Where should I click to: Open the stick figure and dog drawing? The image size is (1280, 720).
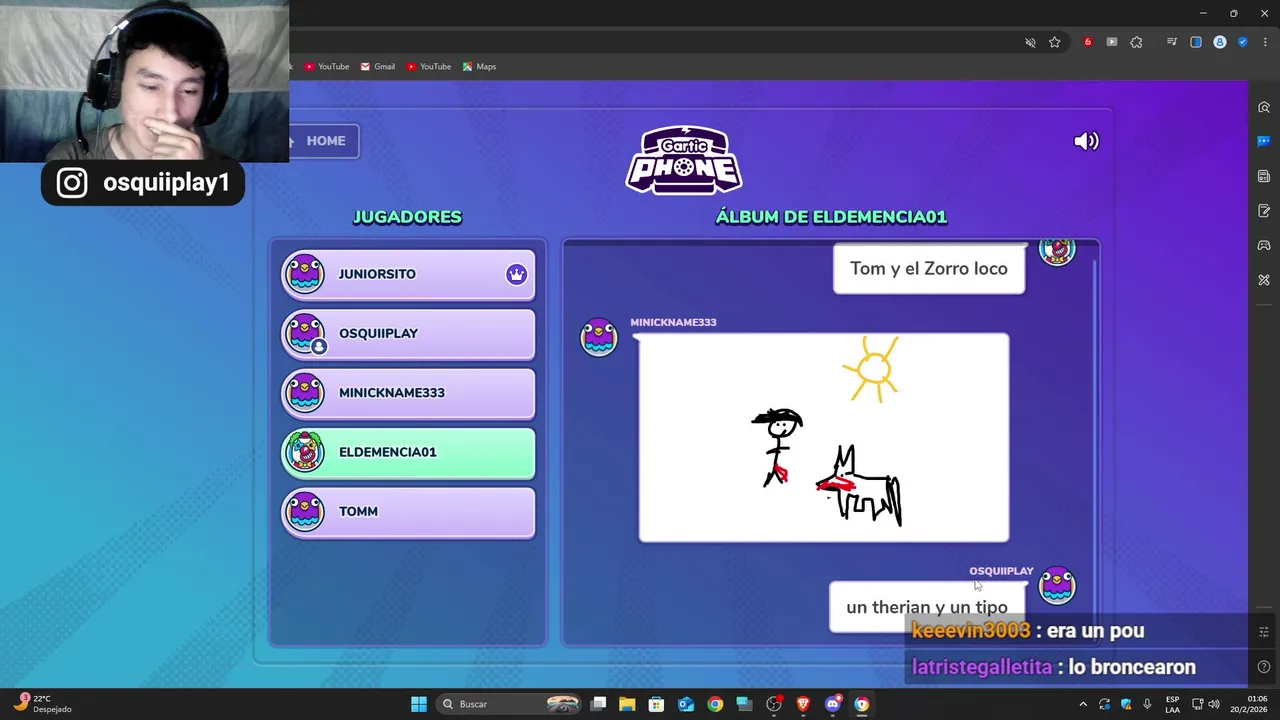pyautogui.click(x=824, y=437)
